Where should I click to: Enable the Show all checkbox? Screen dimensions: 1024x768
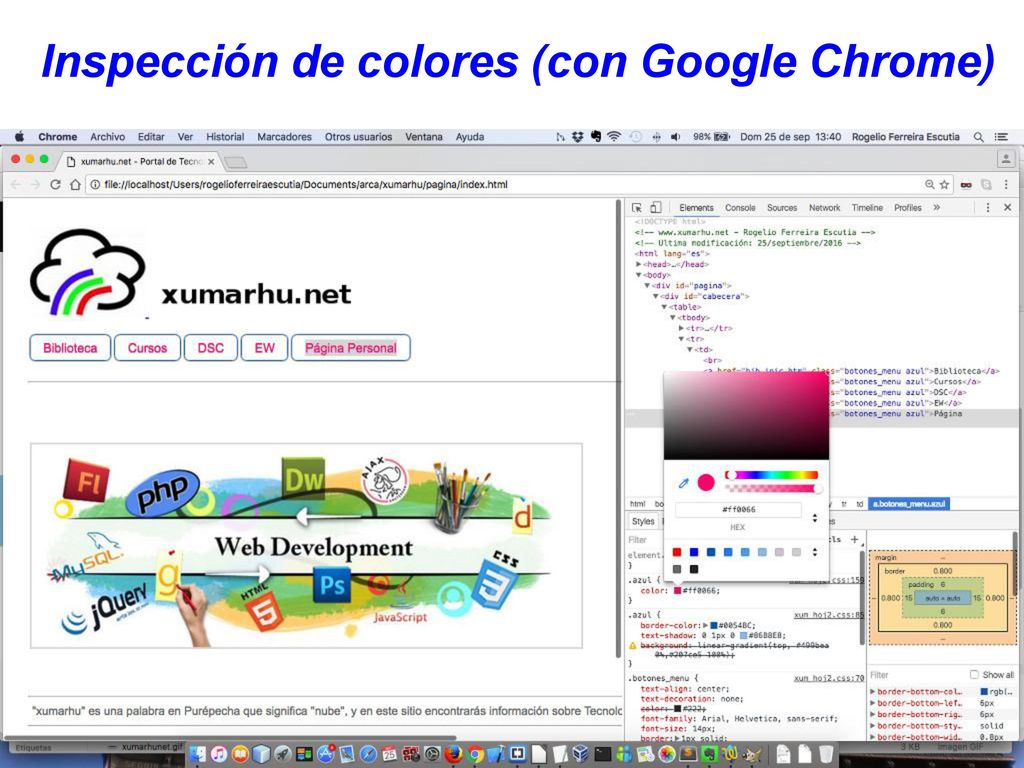(x=974, y=675)
